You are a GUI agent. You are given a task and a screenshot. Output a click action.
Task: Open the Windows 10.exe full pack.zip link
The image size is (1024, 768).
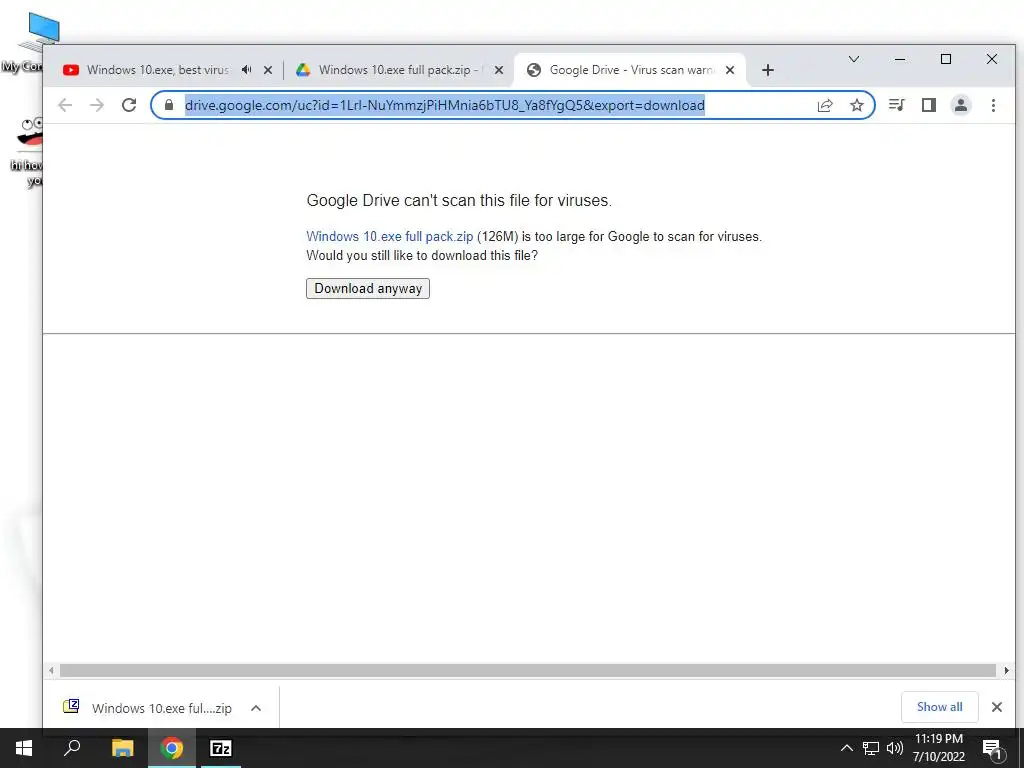(390, 236)
